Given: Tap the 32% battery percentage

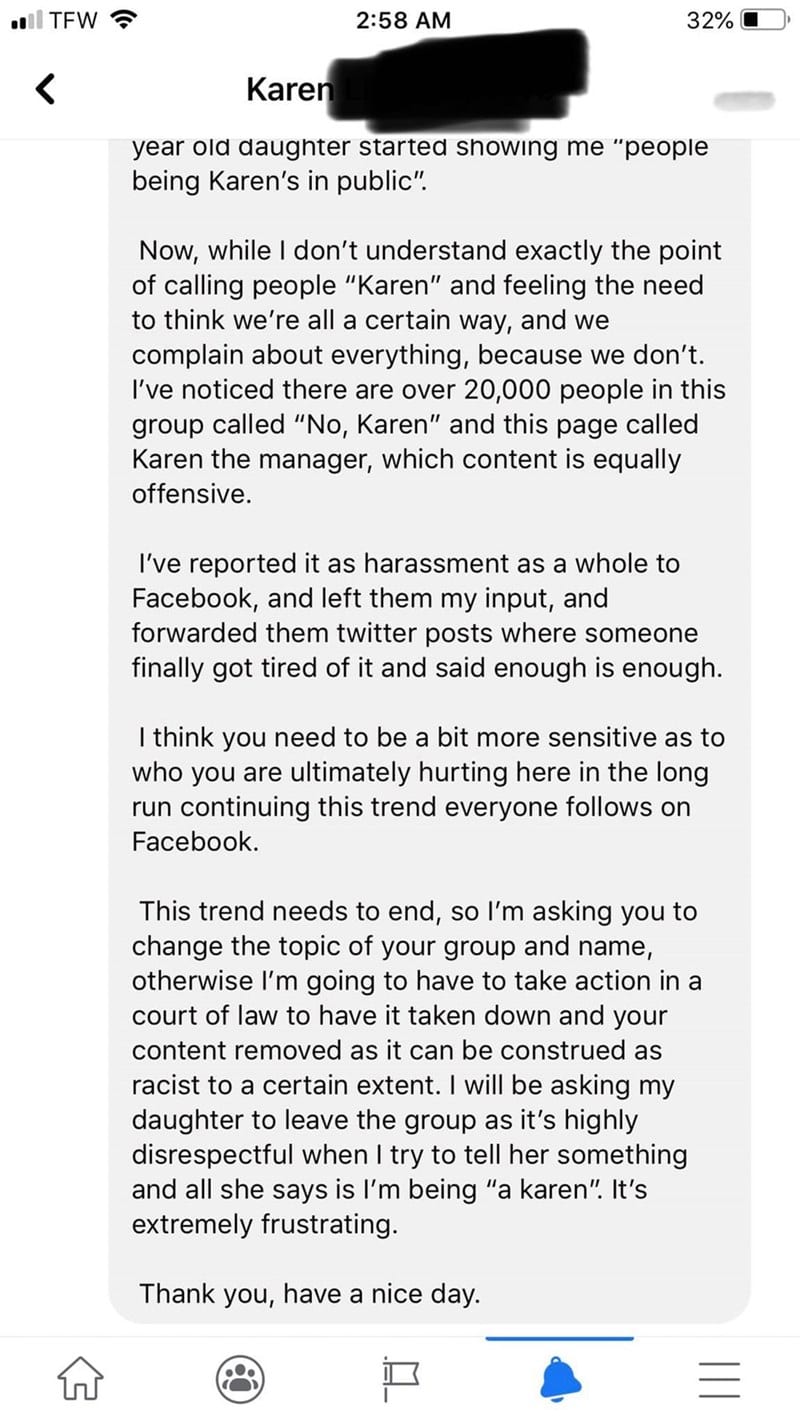Looking at the screenshot, I should coord(710,20).
